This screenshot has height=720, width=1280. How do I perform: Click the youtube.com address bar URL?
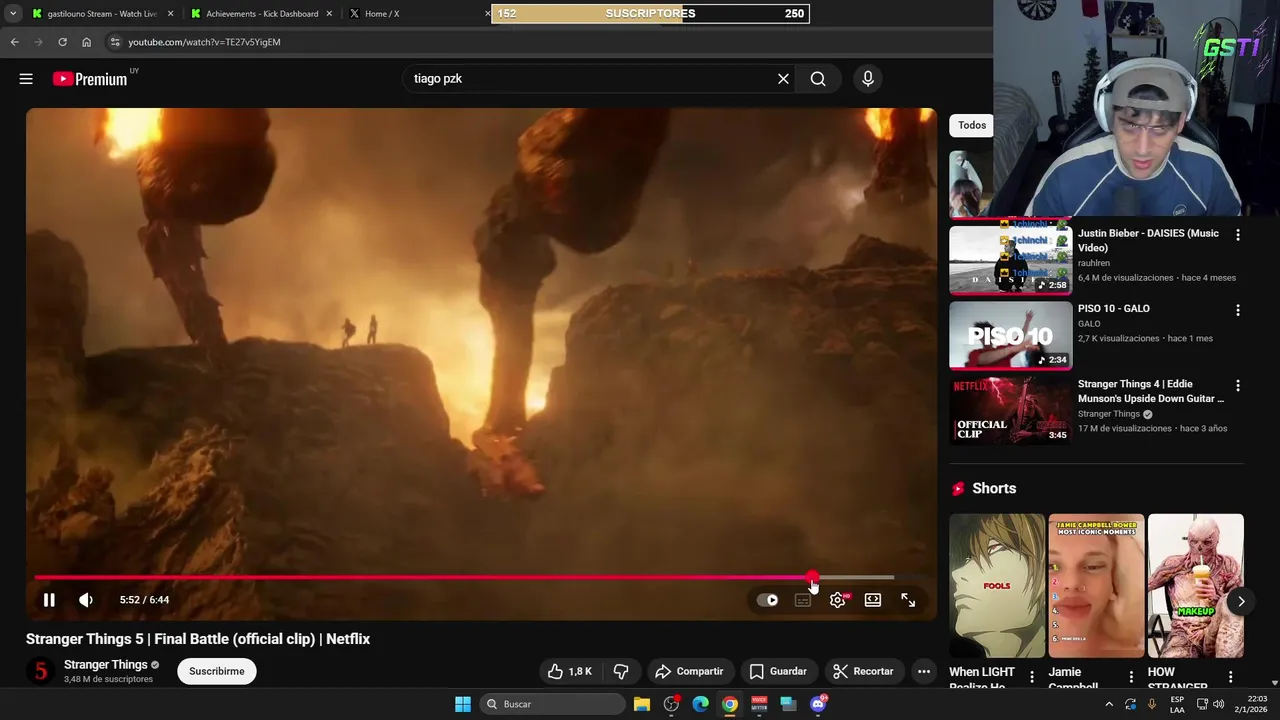[x=204, y=42]
